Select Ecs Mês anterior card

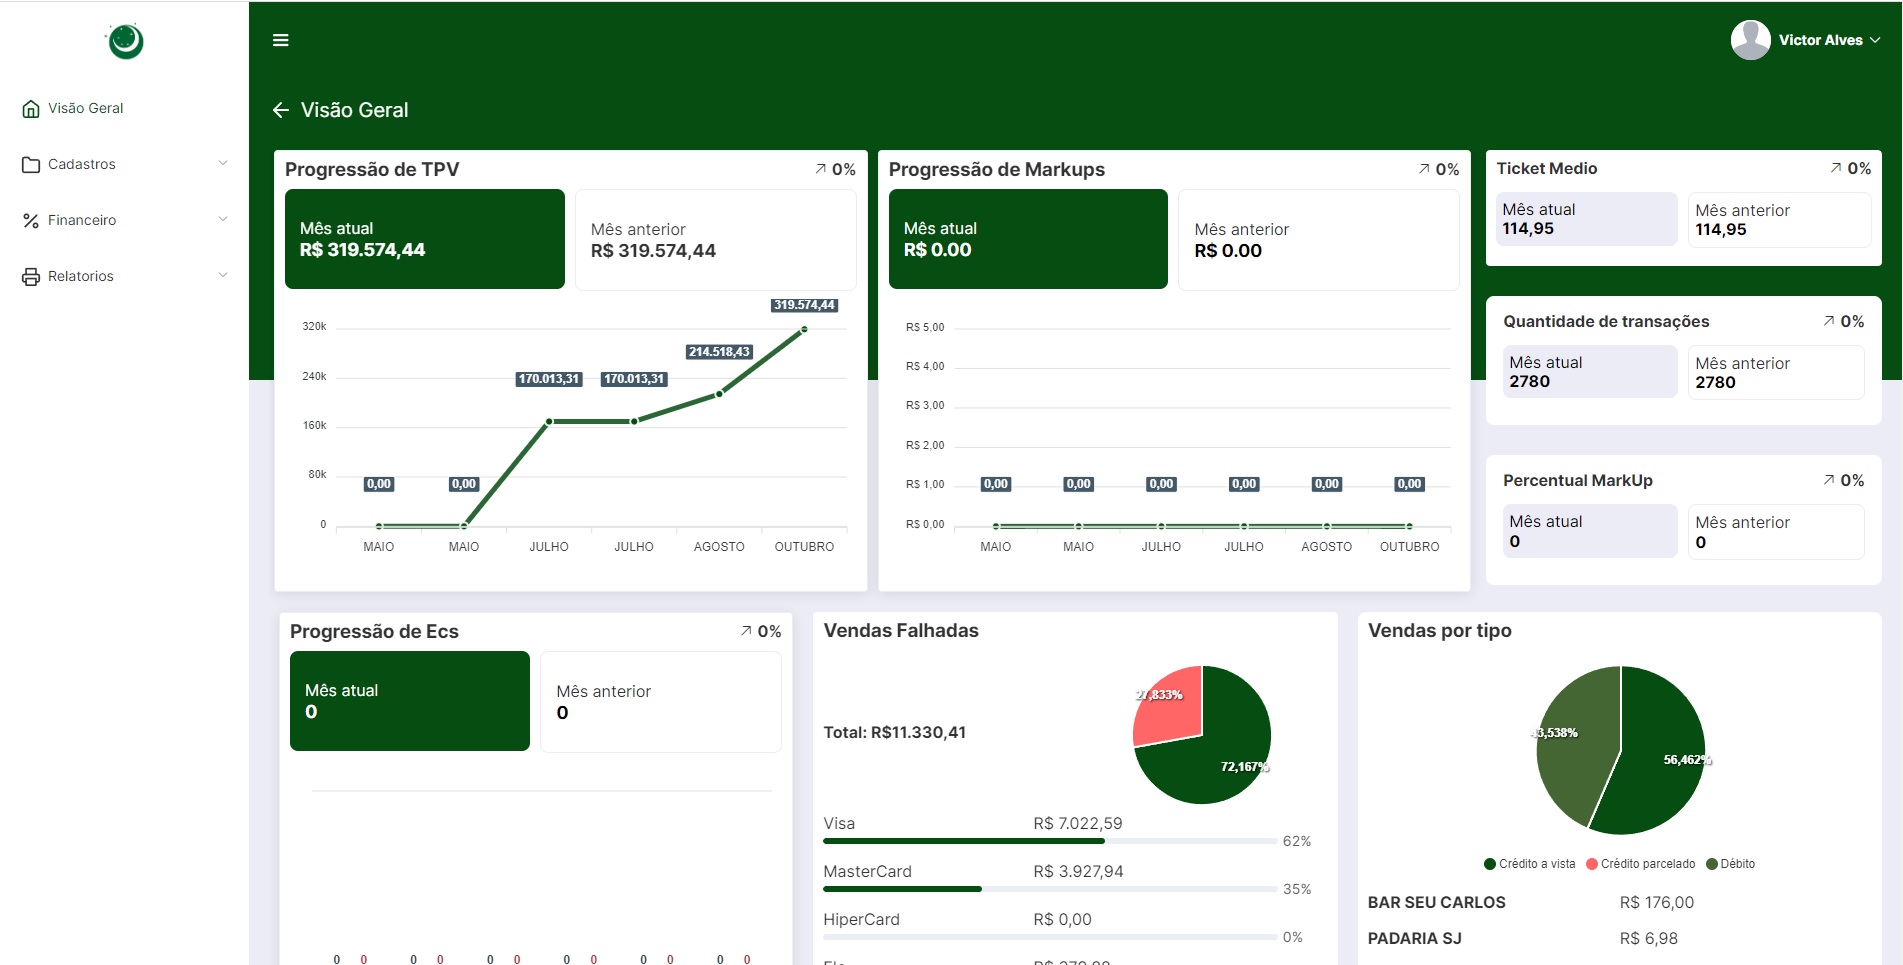point(661,702)
